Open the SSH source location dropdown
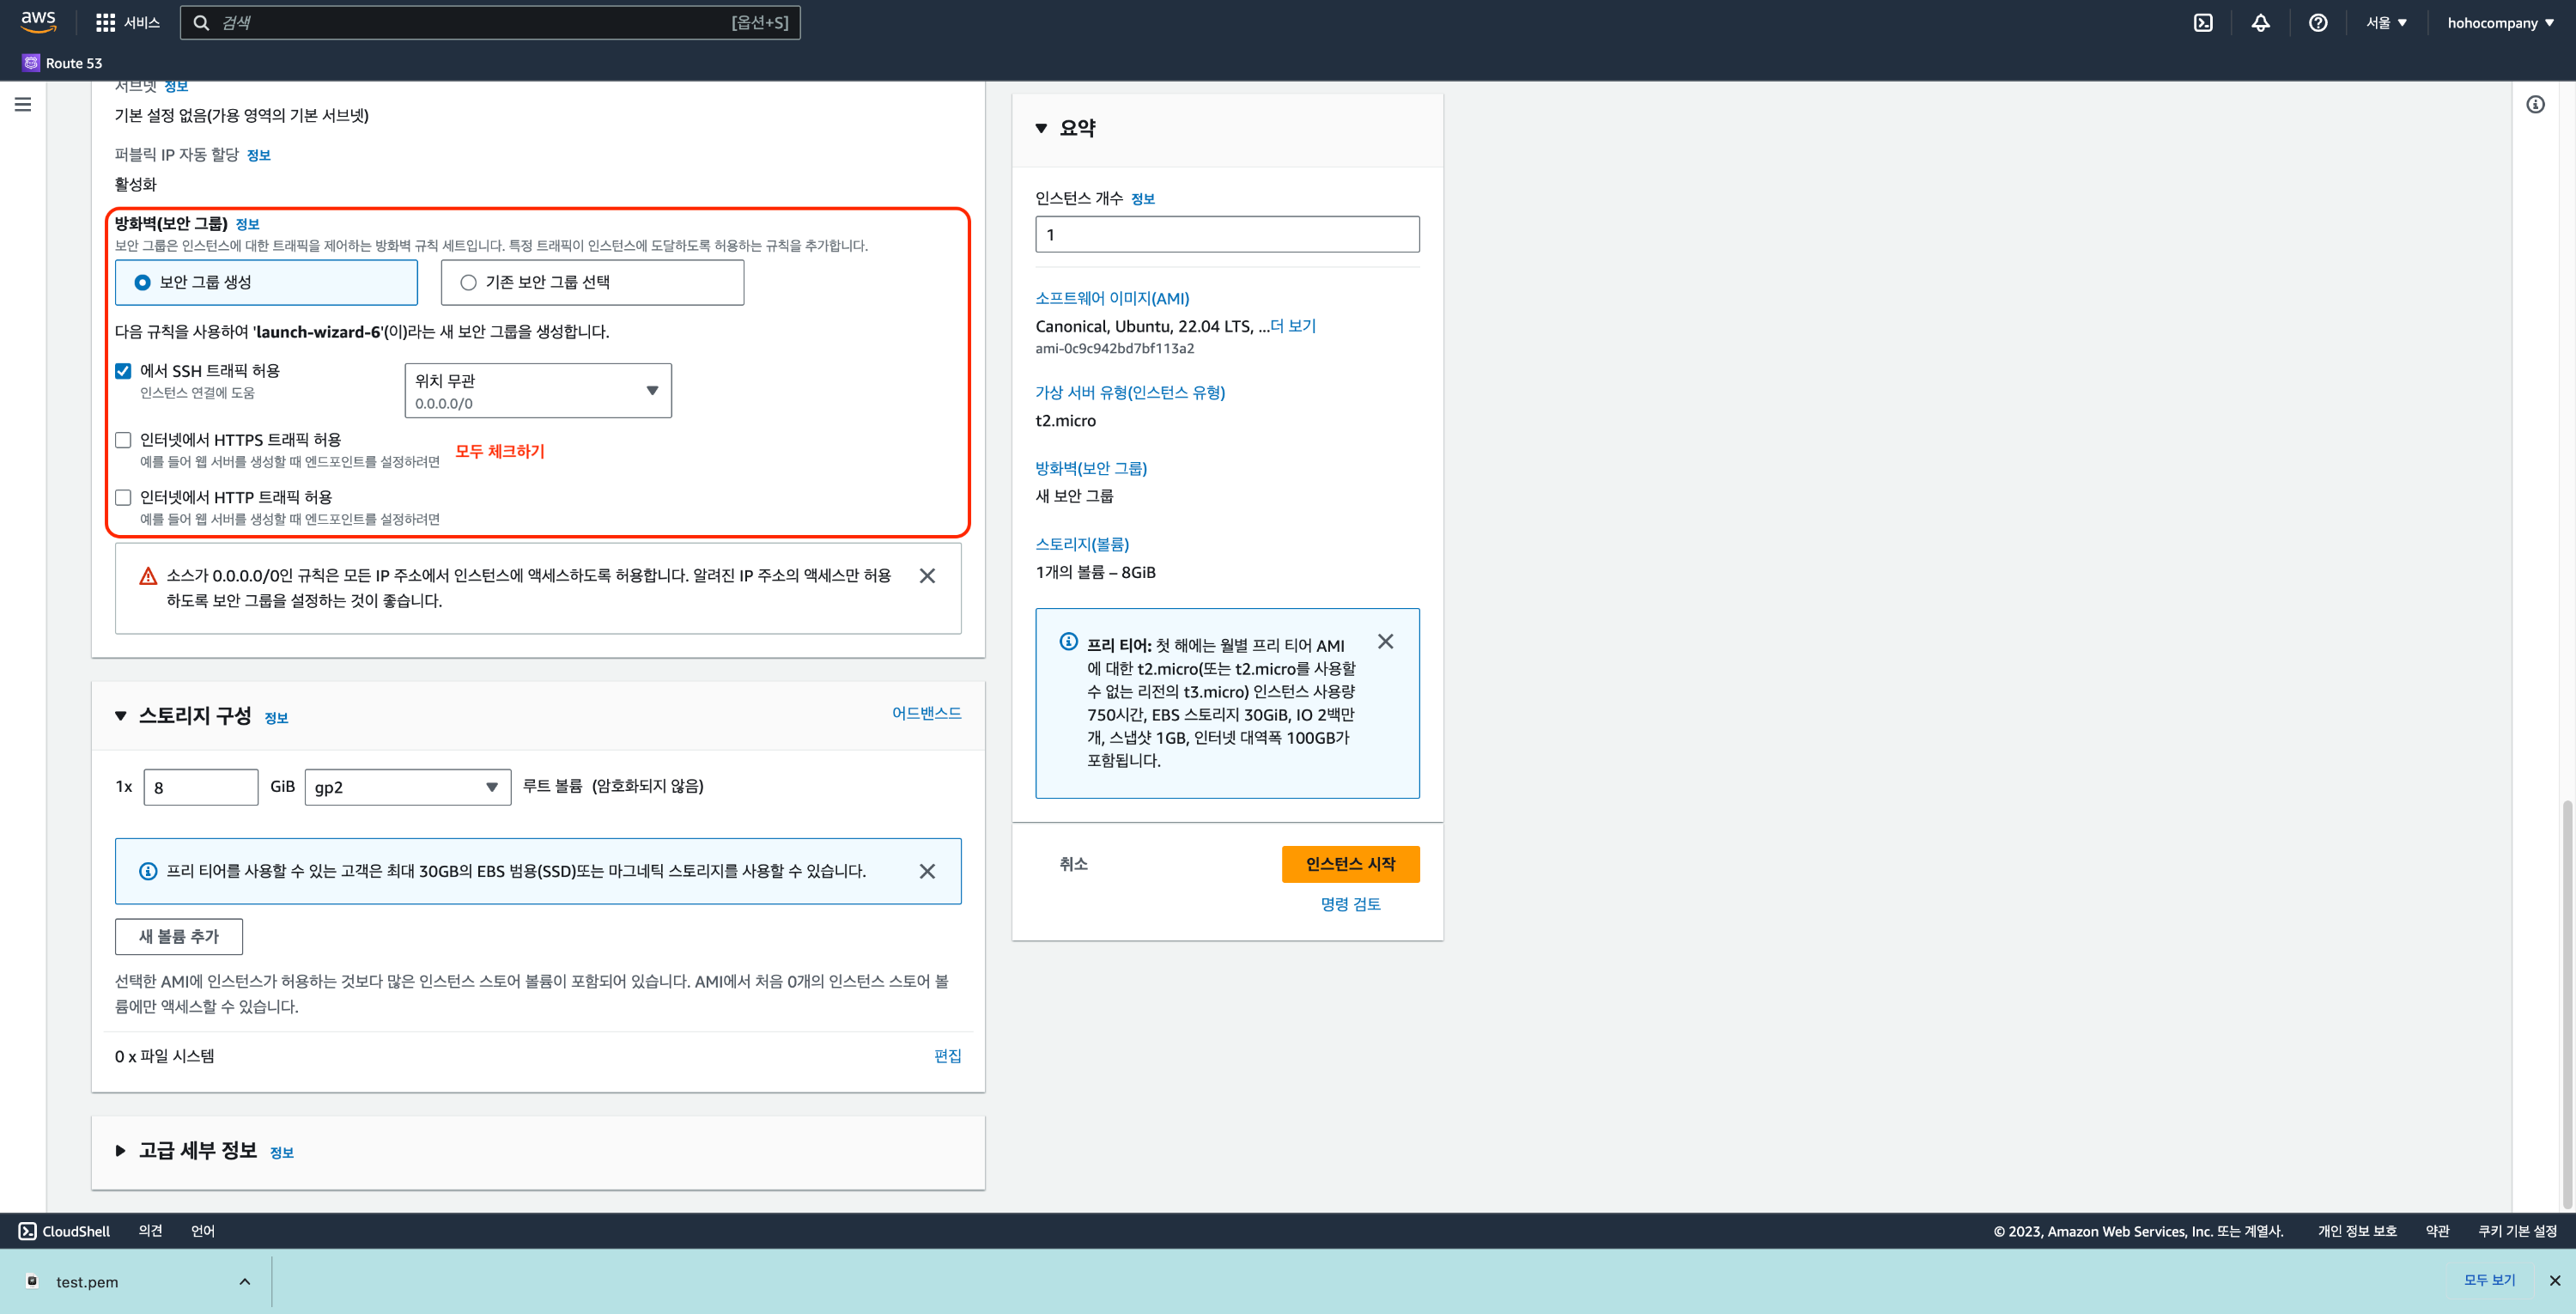 pyautogui.click(x=538, y=391)
